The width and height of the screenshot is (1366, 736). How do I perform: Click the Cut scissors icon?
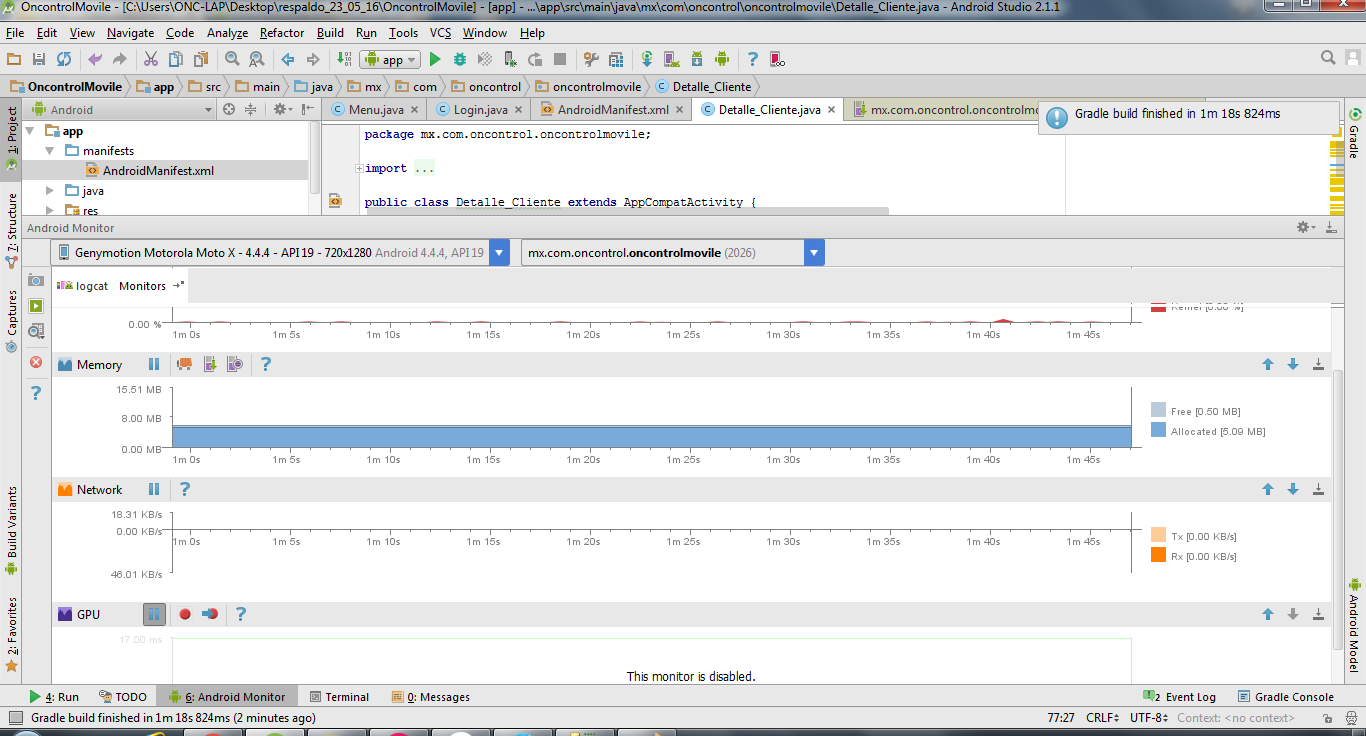pyautogui.click(x=151, y=60)
